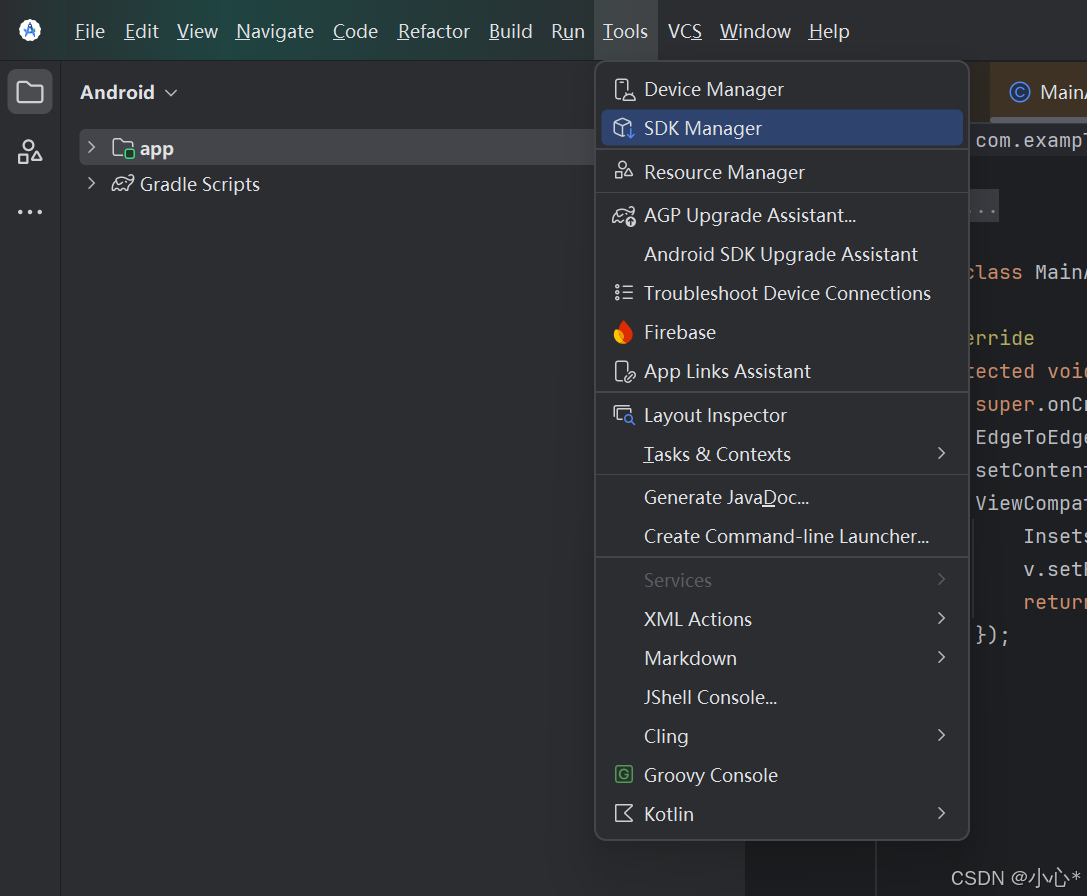Select Android SDK Upgrade Assistant
This screenshot has width=1087, height=896.
[782, 255]
